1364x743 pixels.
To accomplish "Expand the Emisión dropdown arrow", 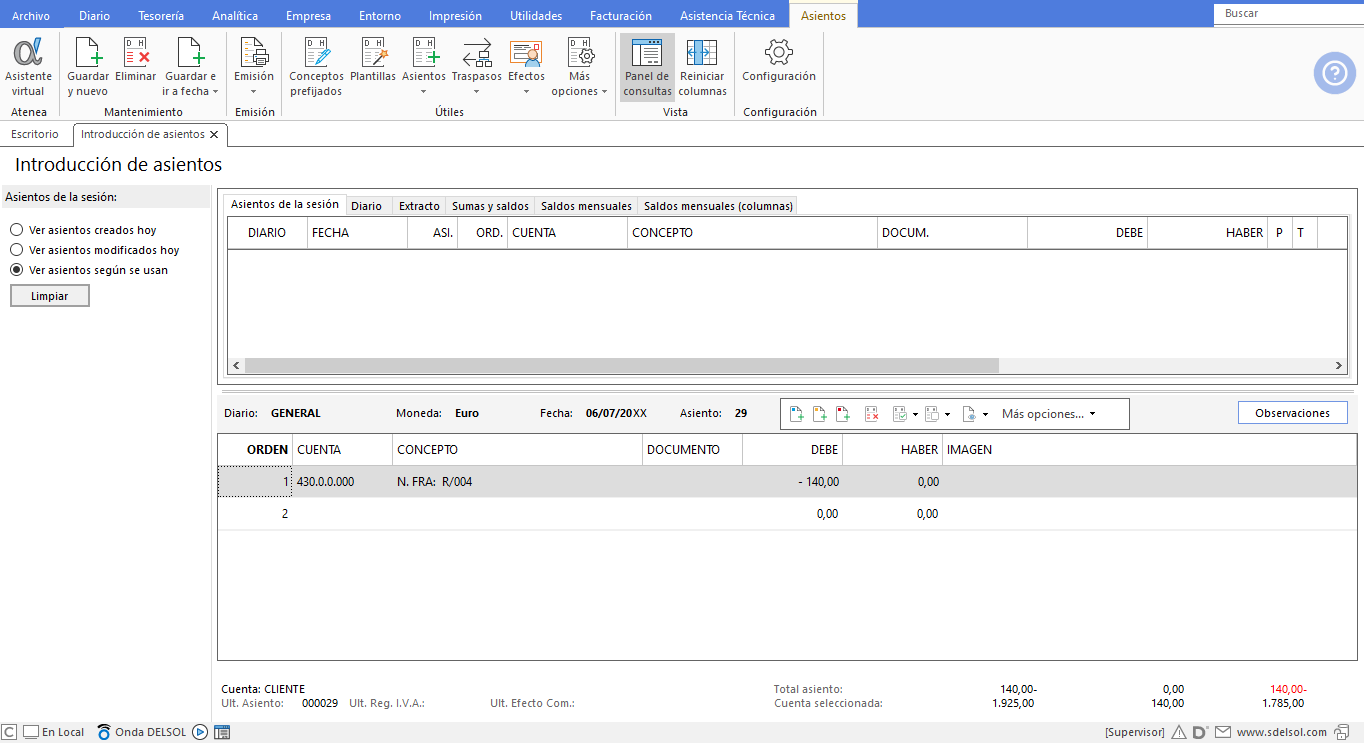I will [254, 92].
